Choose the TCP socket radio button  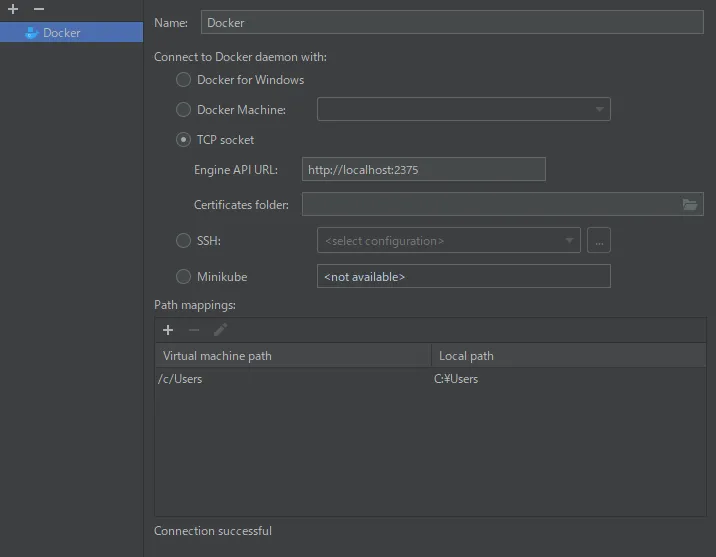[x=183, y=140]
